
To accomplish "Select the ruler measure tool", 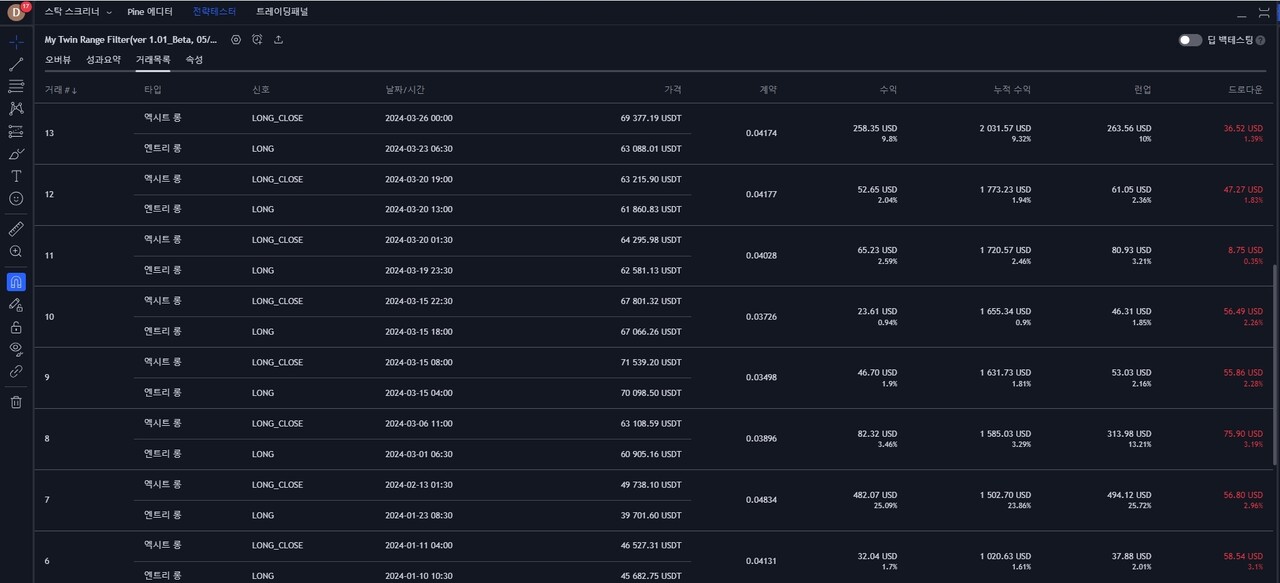I will tap(16, 229).
